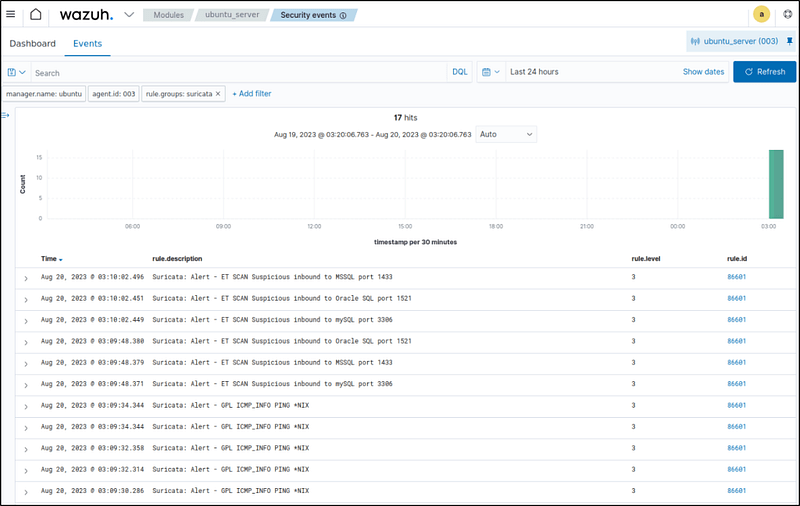Image resolution: width=800 pixels, height=506 pixels.
Task: Open the user avatar menu
Action: click(761, 14)
